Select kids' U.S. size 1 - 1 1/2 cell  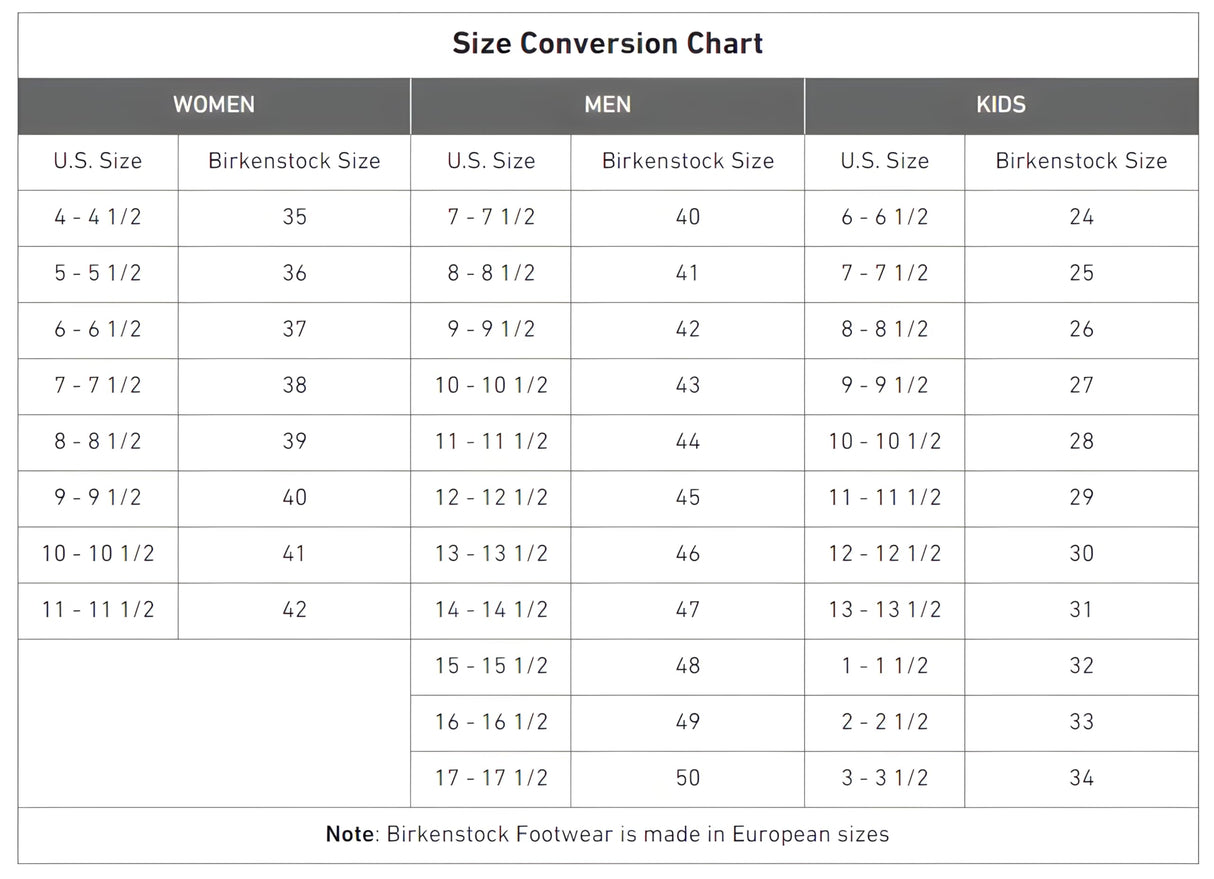885,665
